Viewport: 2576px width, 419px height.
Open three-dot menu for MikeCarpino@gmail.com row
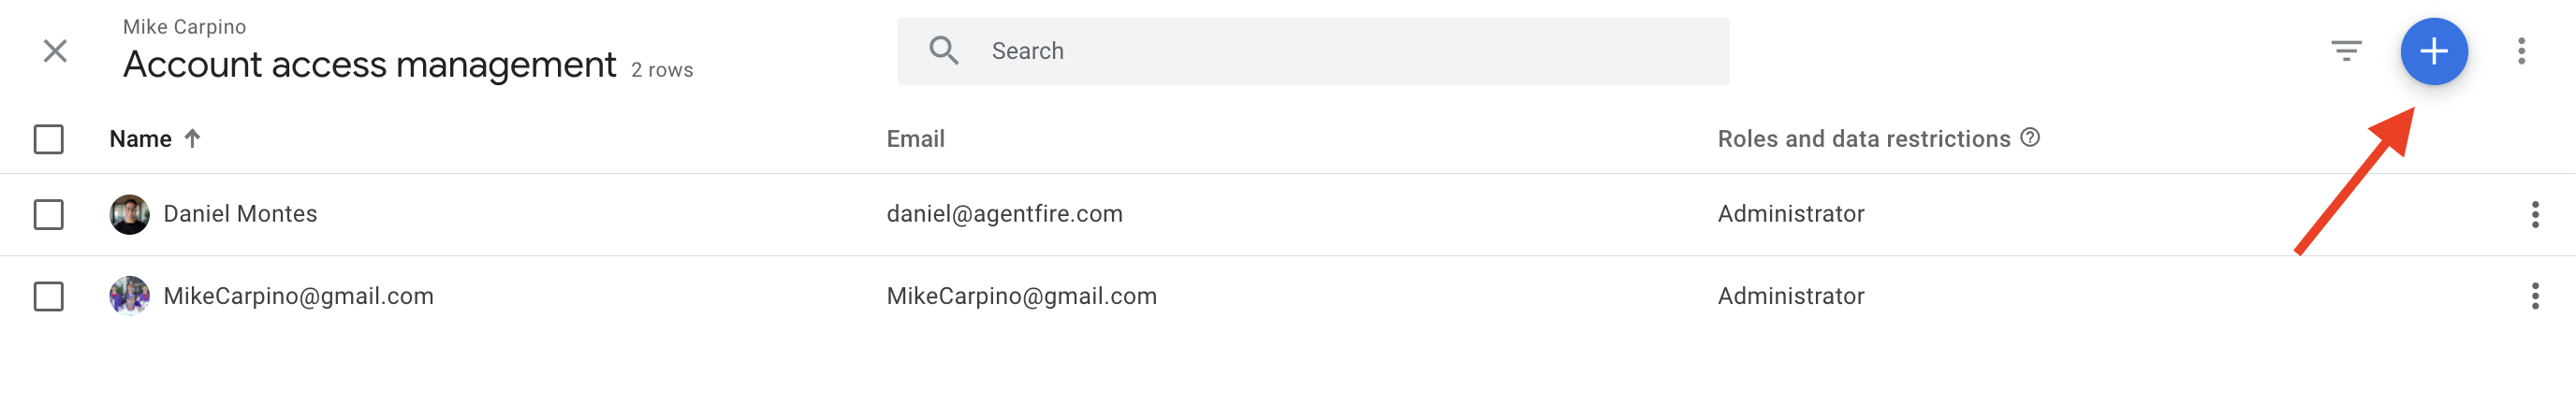point(2534,296)
